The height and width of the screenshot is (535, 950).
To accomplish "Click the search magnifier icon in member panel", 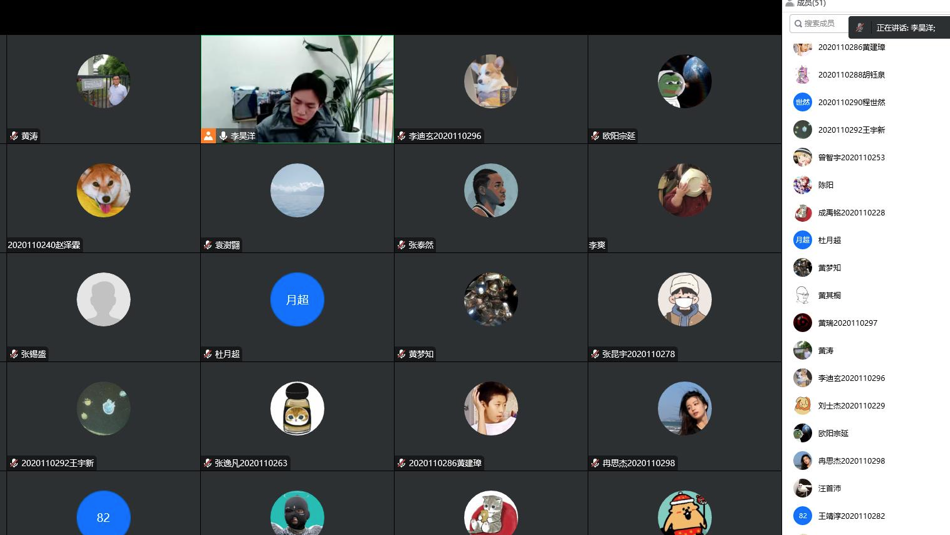I will click(798, 23).
